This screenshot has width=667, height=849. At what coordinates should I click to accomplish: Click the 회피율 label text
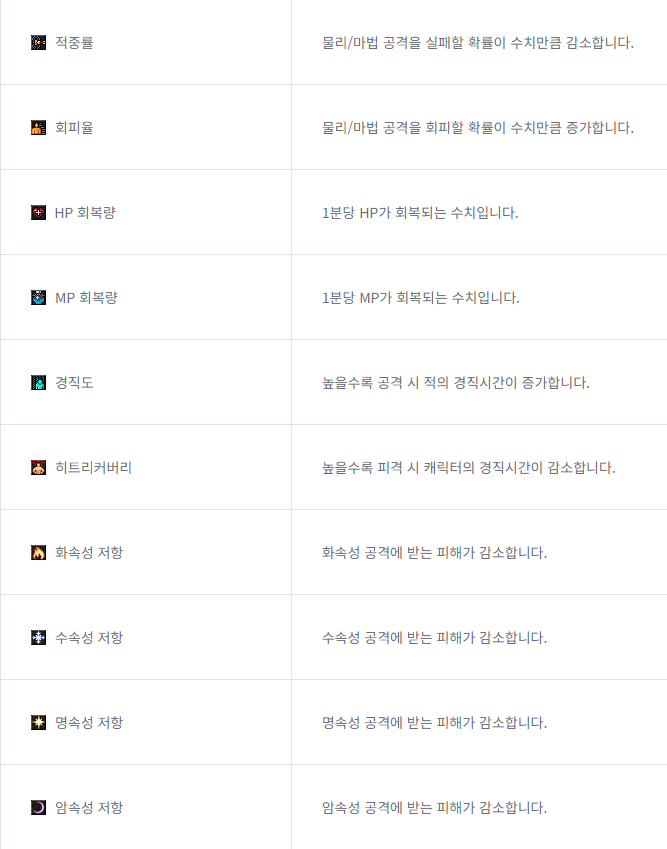point(74,127)
